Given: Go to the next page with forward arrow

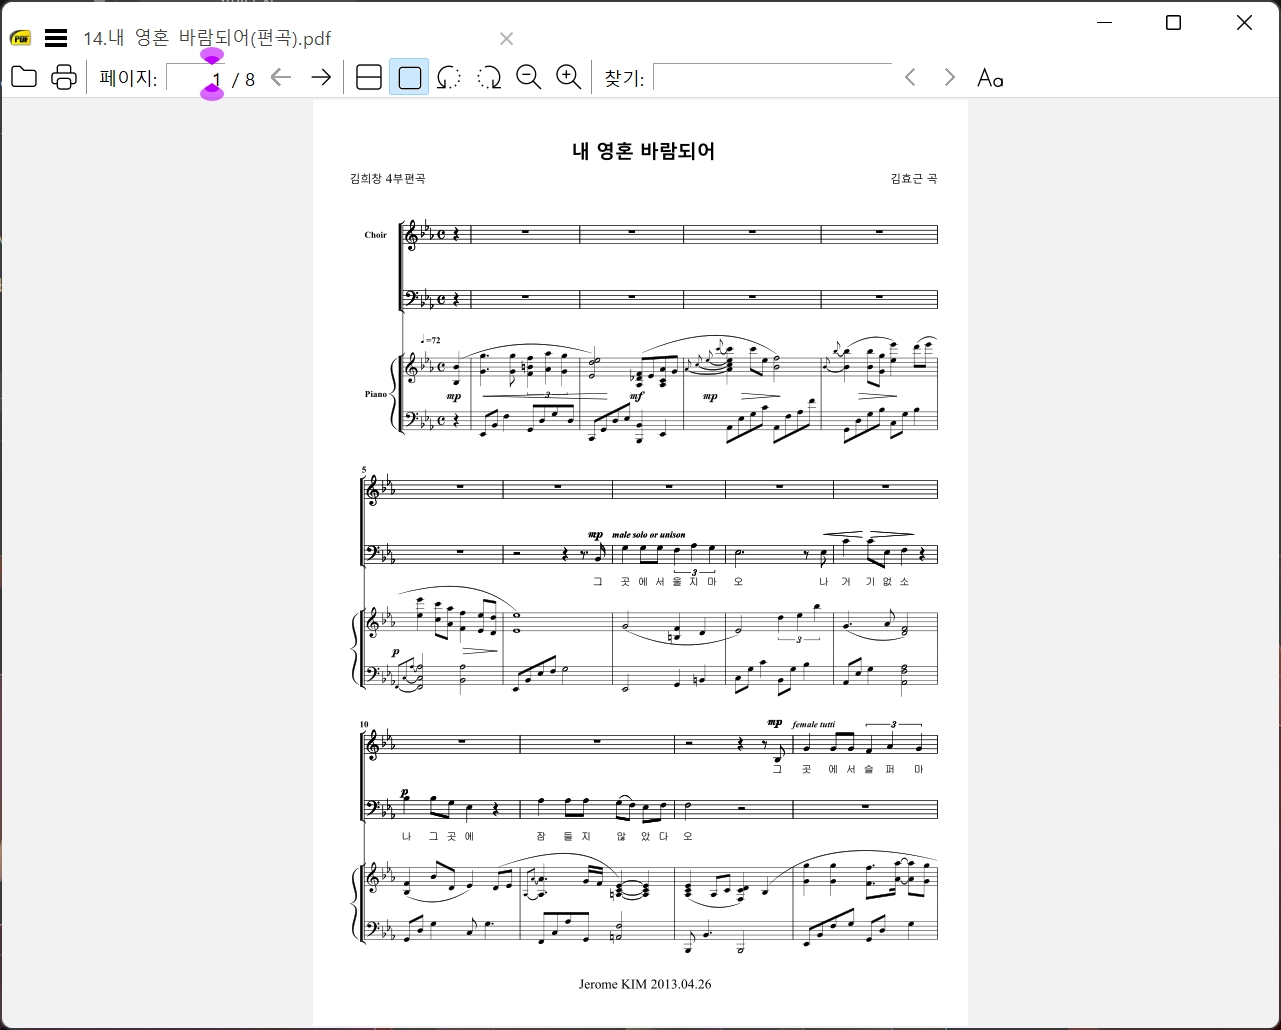Looking at the screenshot, I should coord(320,76).
